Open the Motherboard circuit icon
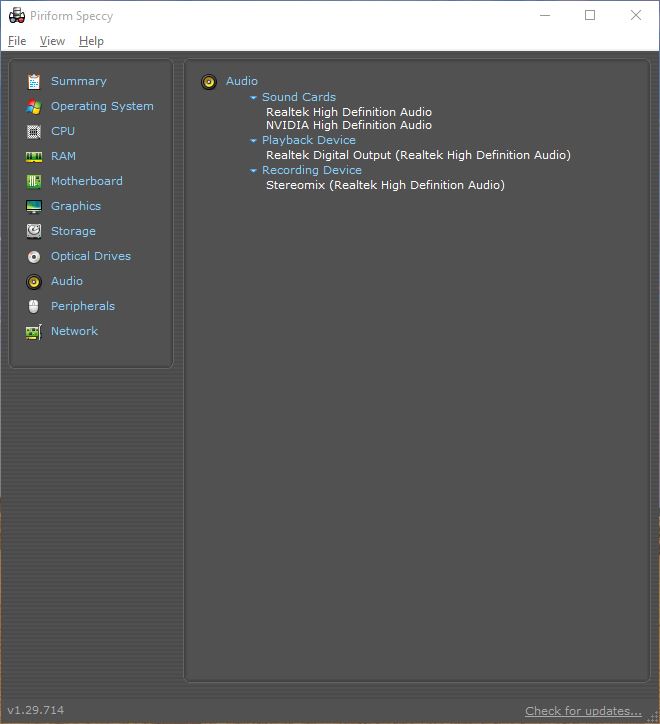The width and height of the screenshot is (660, 724). click(x=34, y=181)
